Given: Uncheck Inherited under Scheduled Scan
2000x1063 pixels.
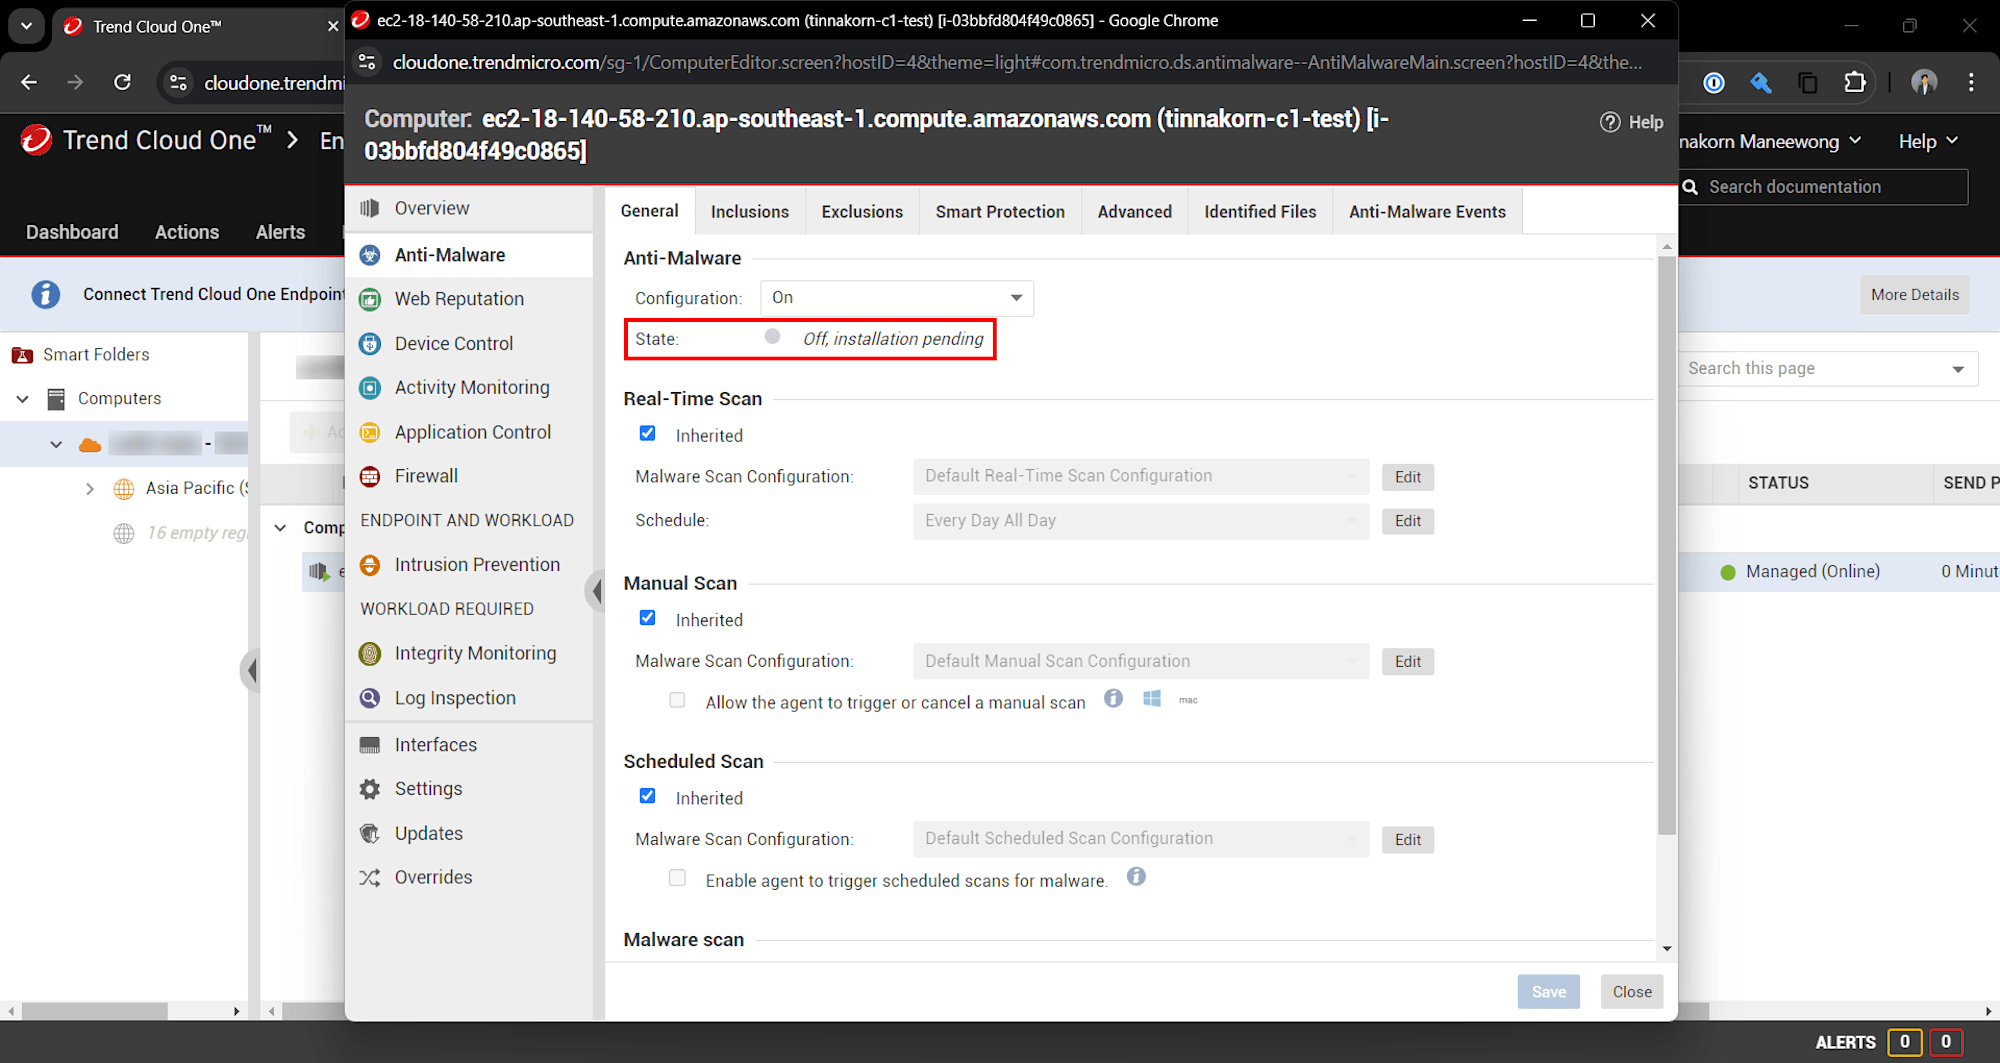Looking at the screenshot, I should tap(648, 796).
